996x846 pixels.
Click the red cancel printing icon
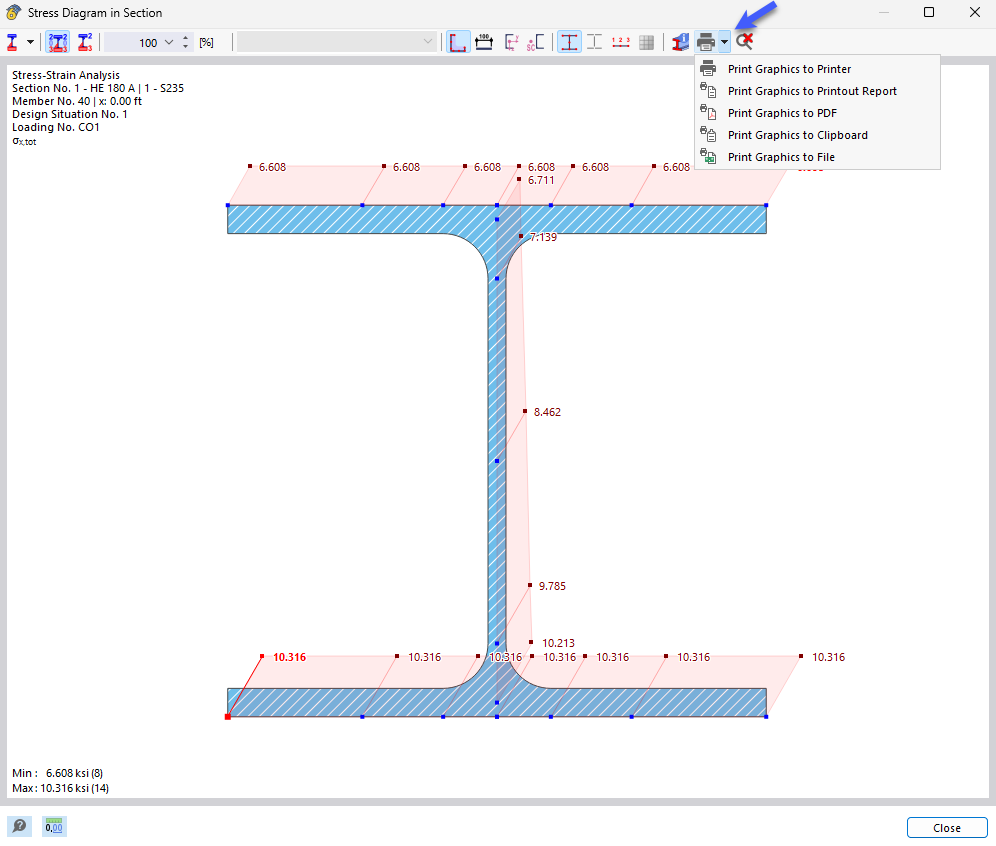pyautogui.click(x=743, y=42)
